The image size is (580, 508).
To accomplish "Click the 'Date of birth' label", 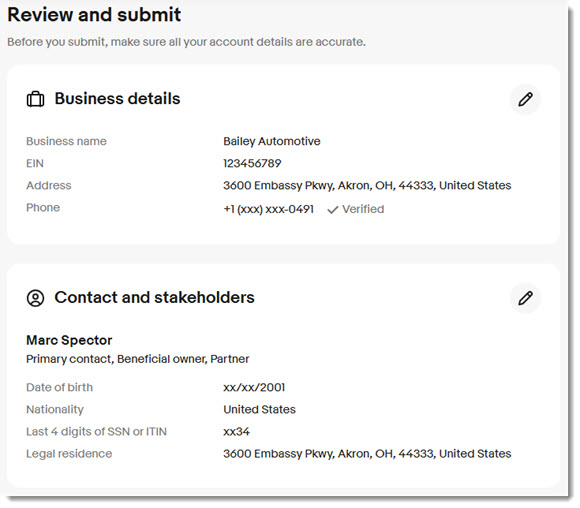I will tap(60, 387).
